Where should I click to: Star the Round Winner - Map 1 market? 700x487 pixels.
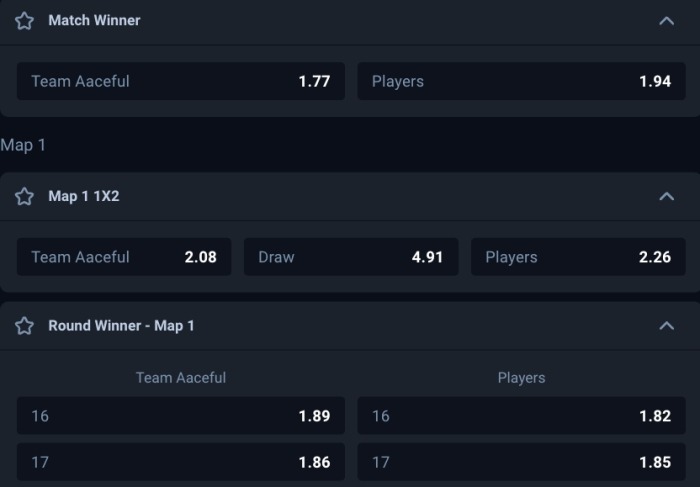[x=24, y=326]
